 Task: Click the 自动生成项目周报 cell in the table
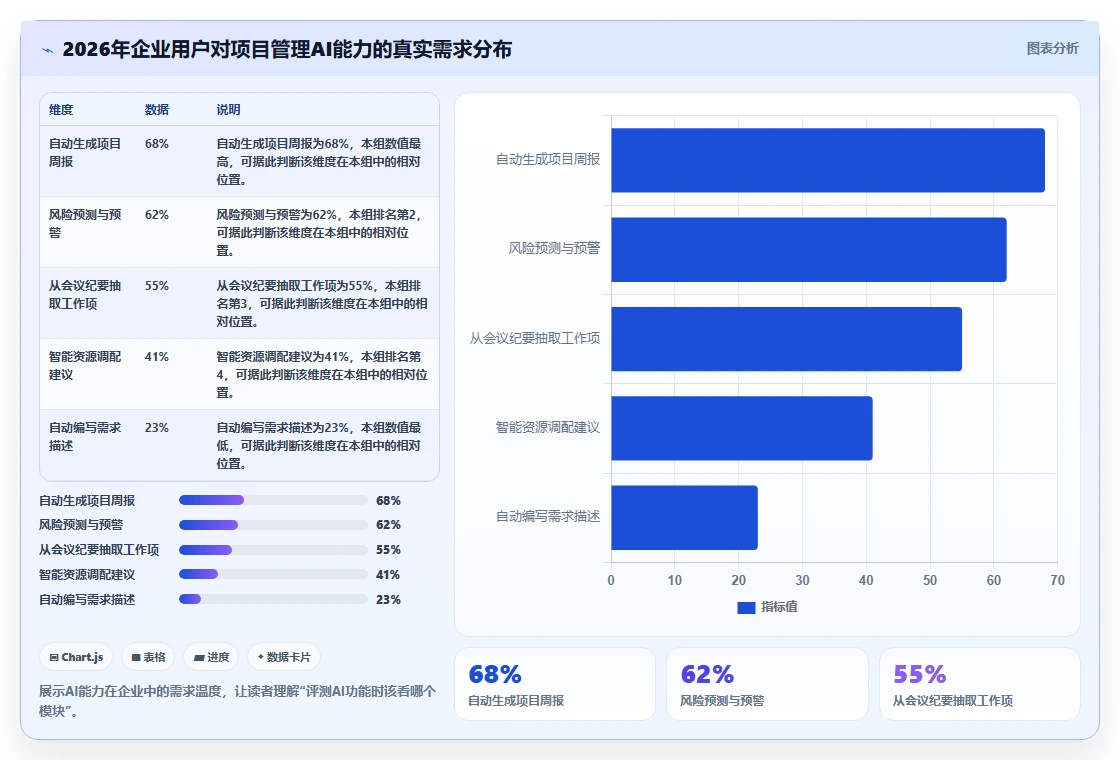click(85, 152)
